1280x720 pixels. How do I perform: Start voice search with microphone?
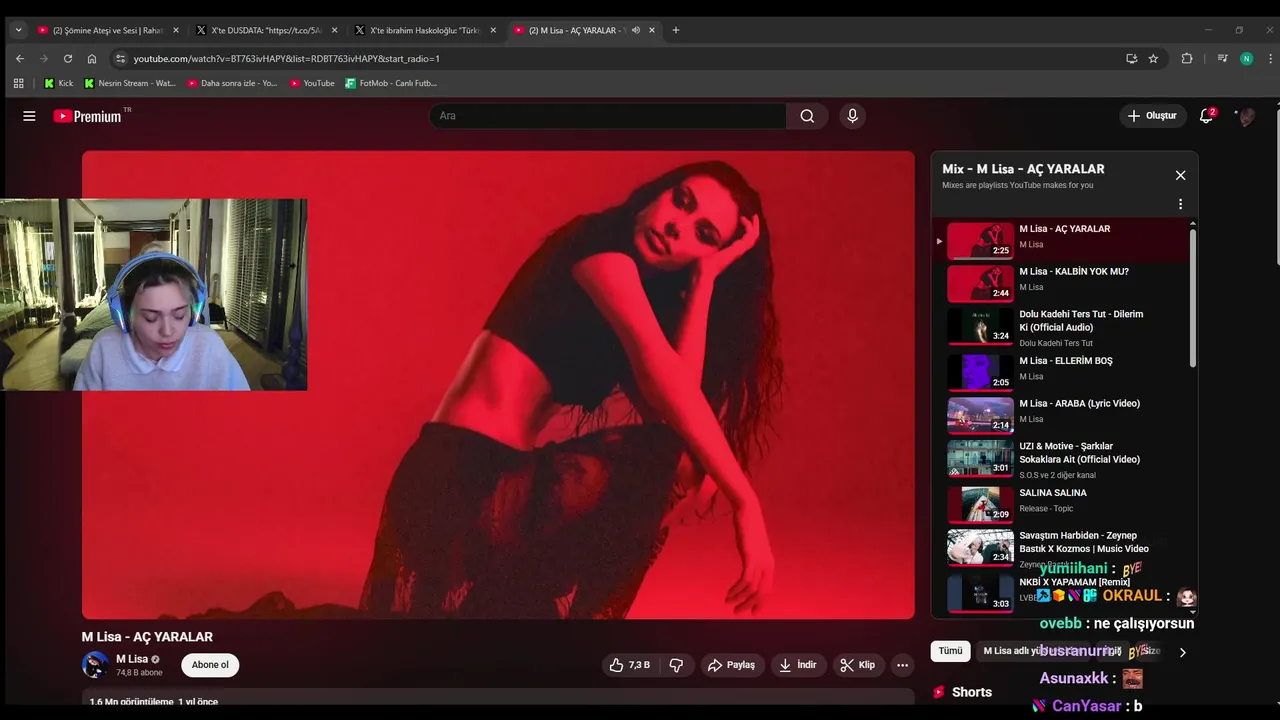click(852, 116)
